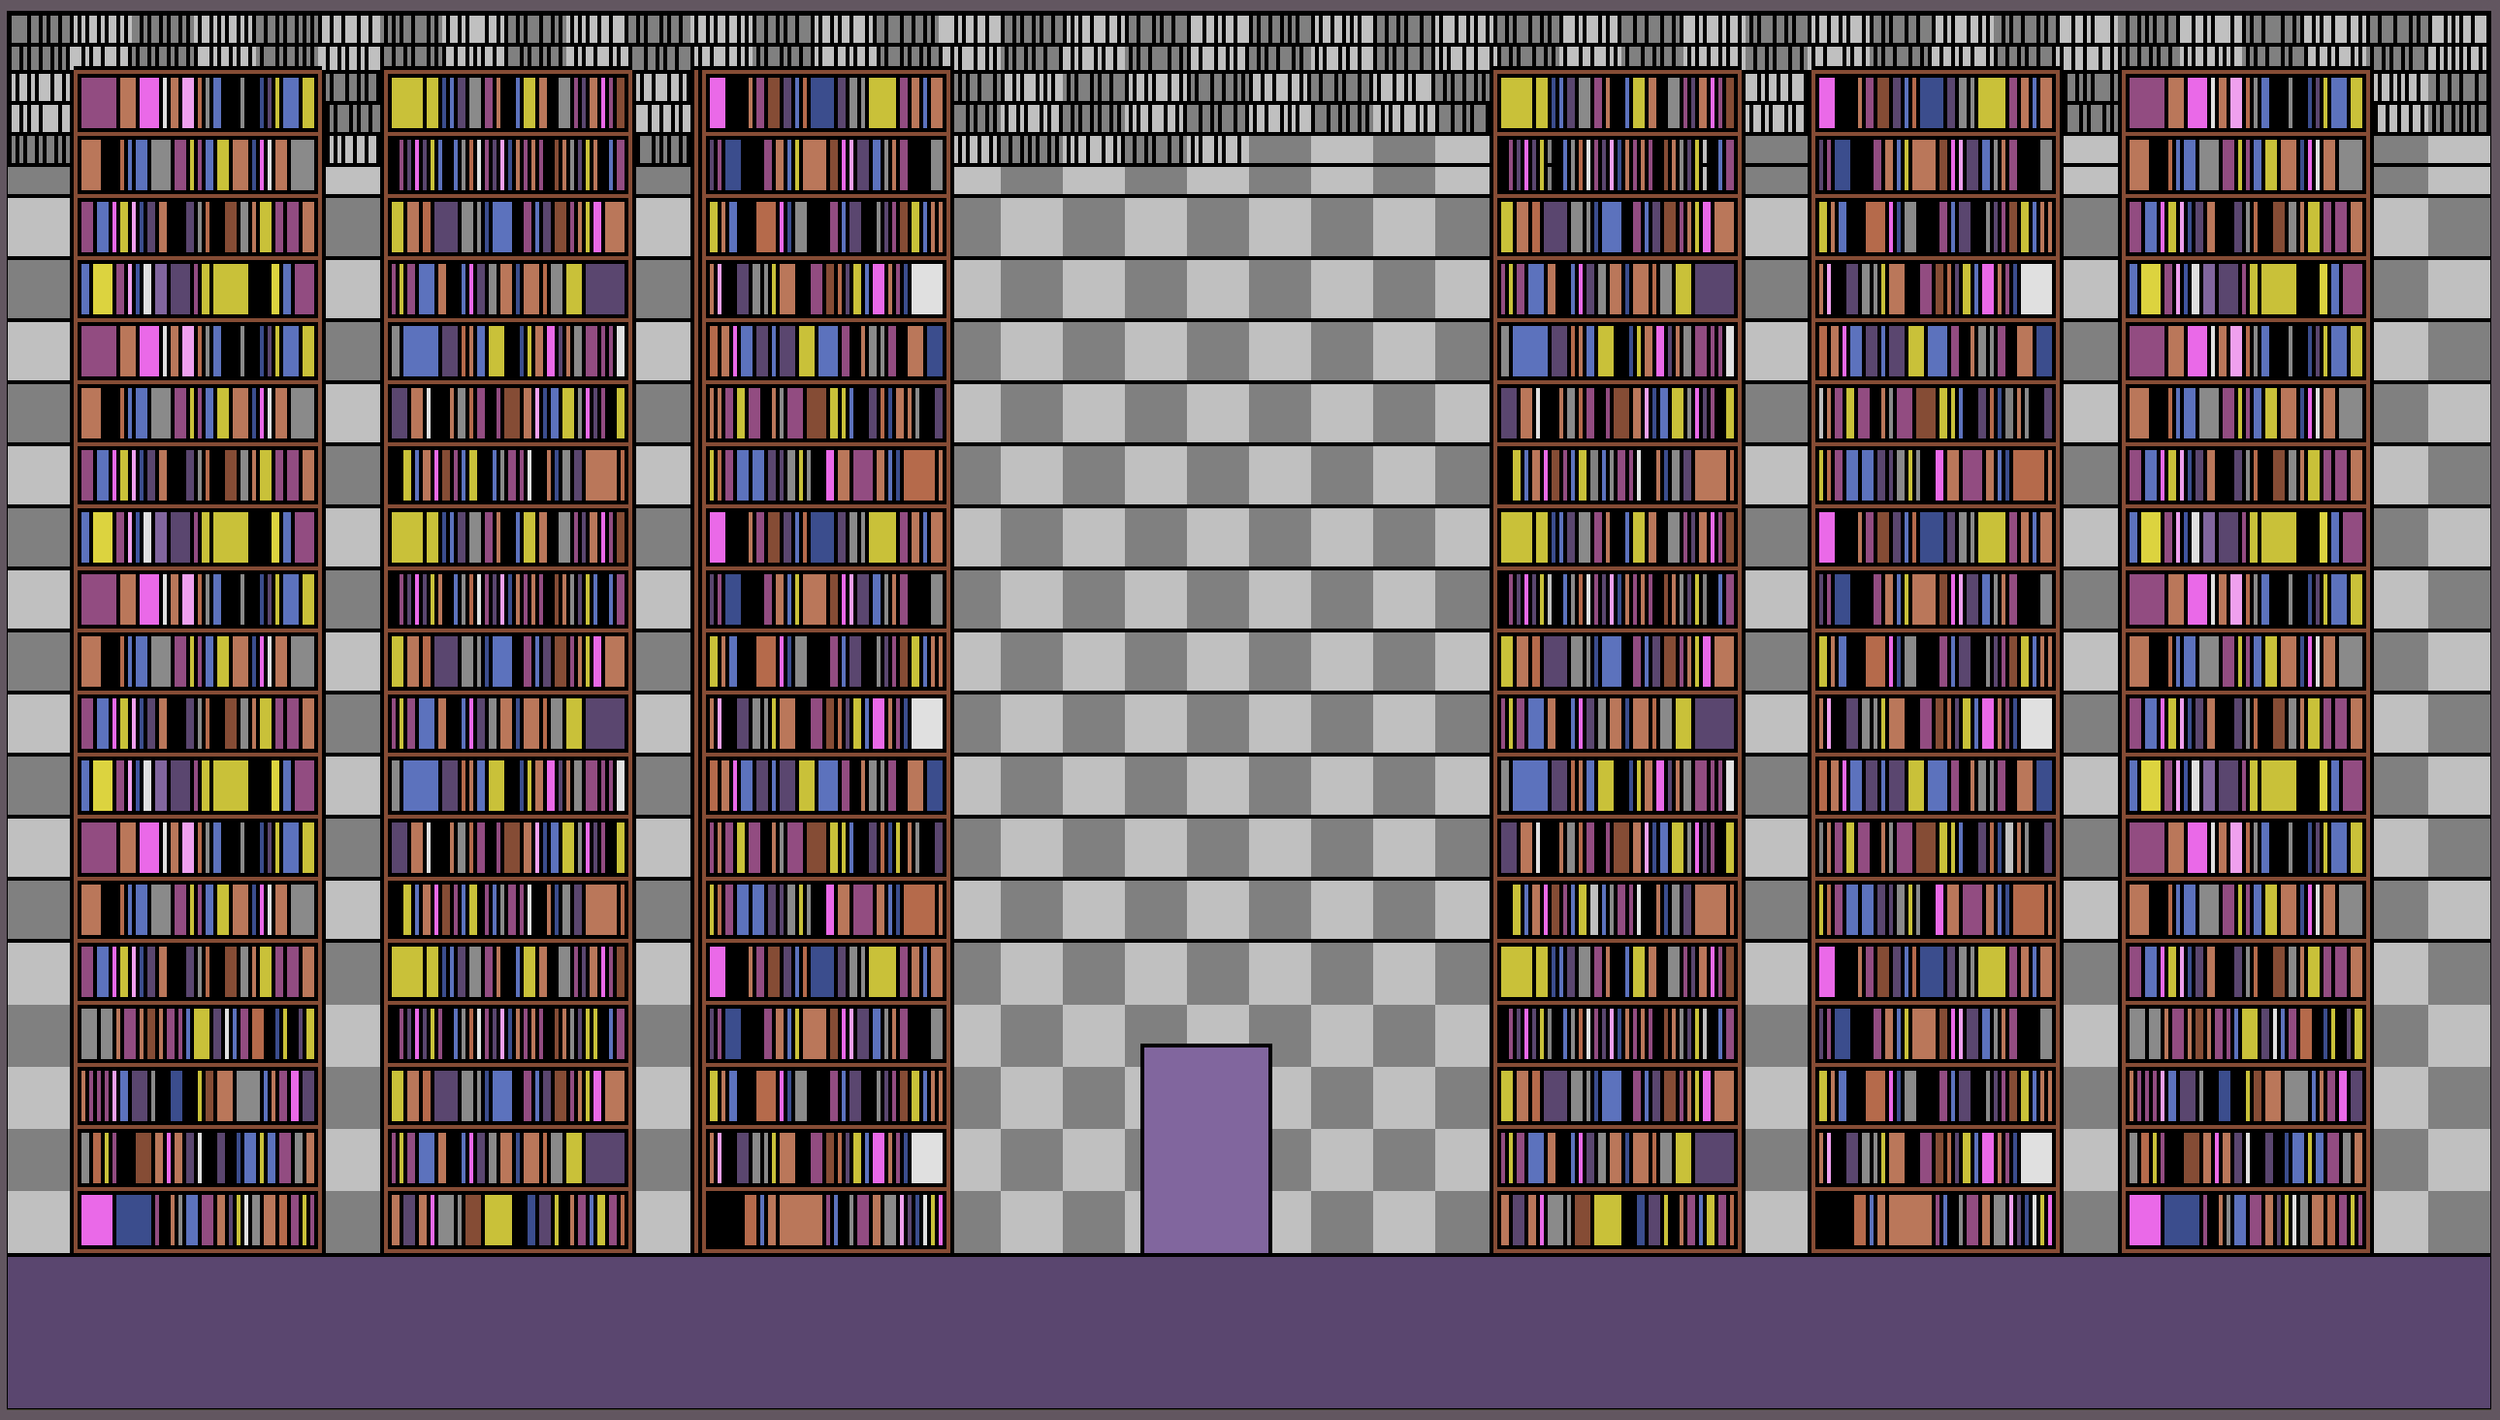
Task: Click the black block at third bookshelf's bottom-left
Action: 725,1220
